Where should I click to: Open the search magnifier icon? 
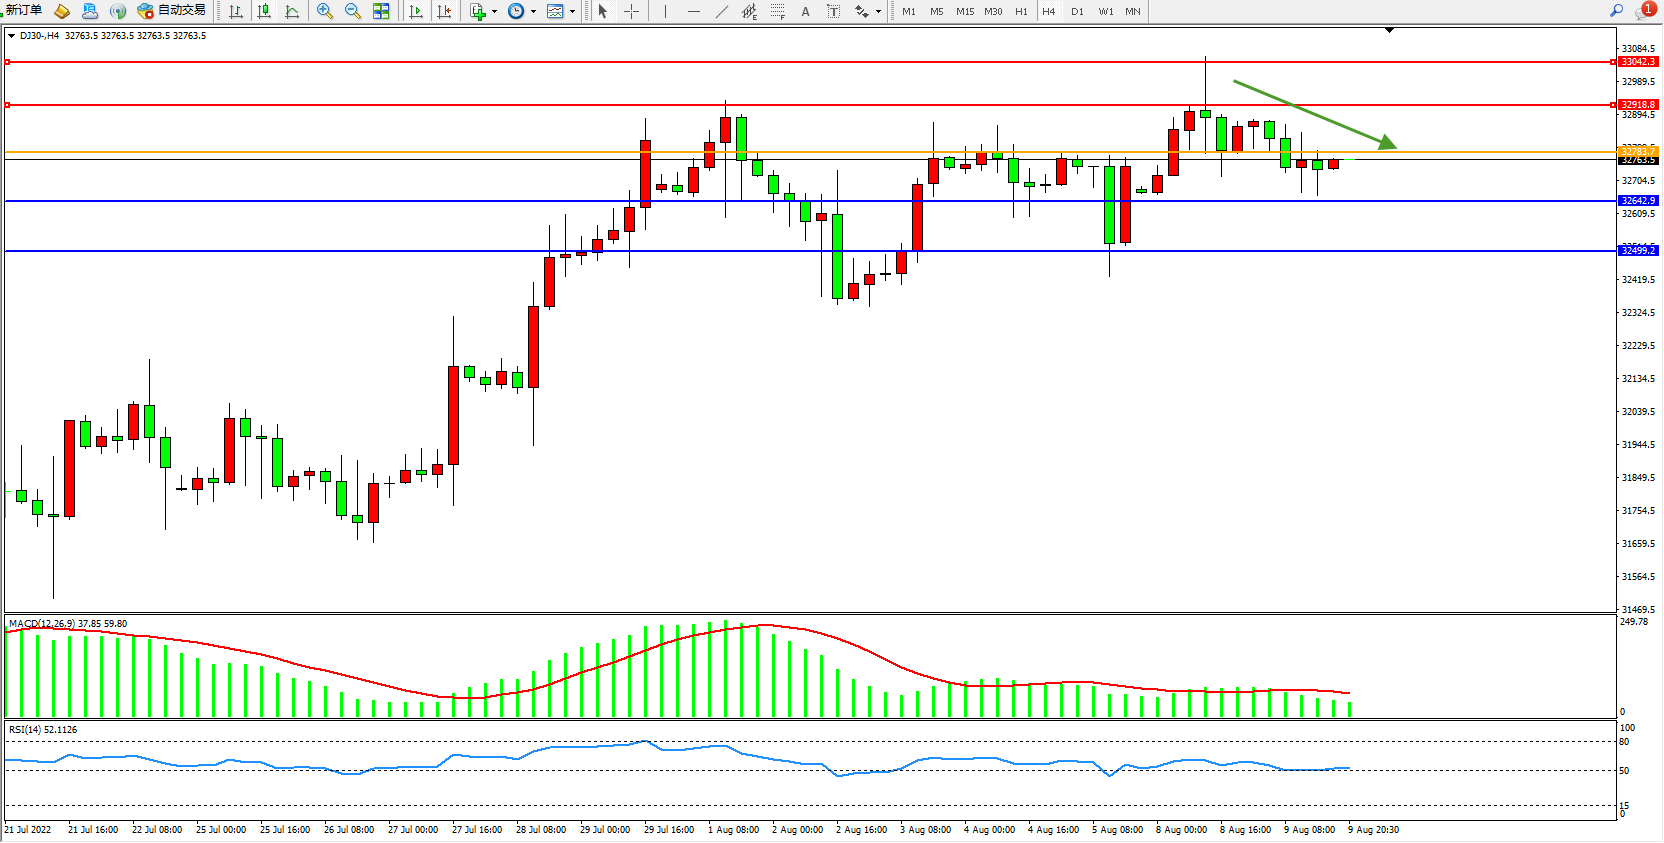tap(1616, 10)
